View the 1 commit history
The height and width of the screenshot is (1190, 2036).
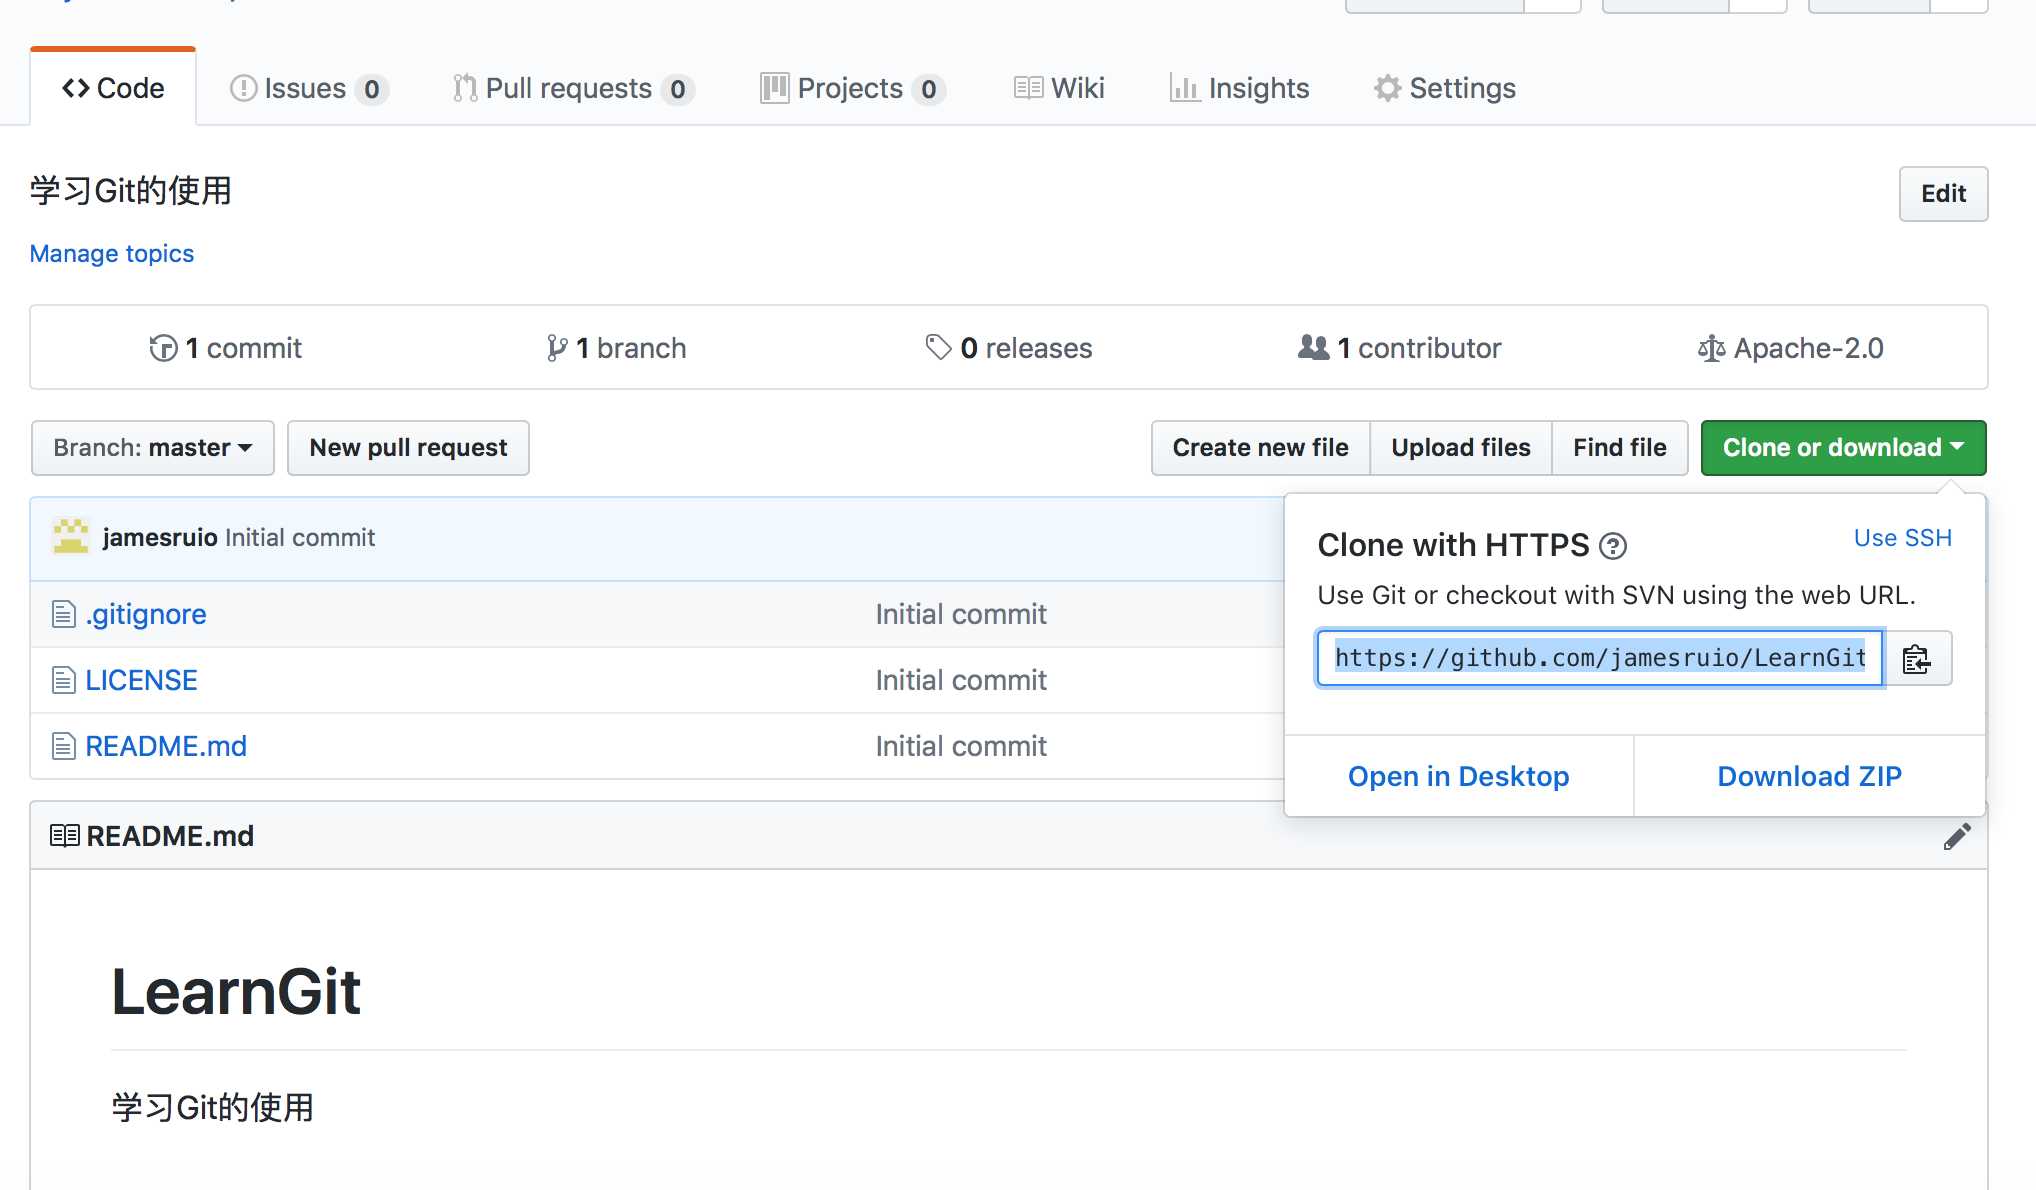point(225,348)
